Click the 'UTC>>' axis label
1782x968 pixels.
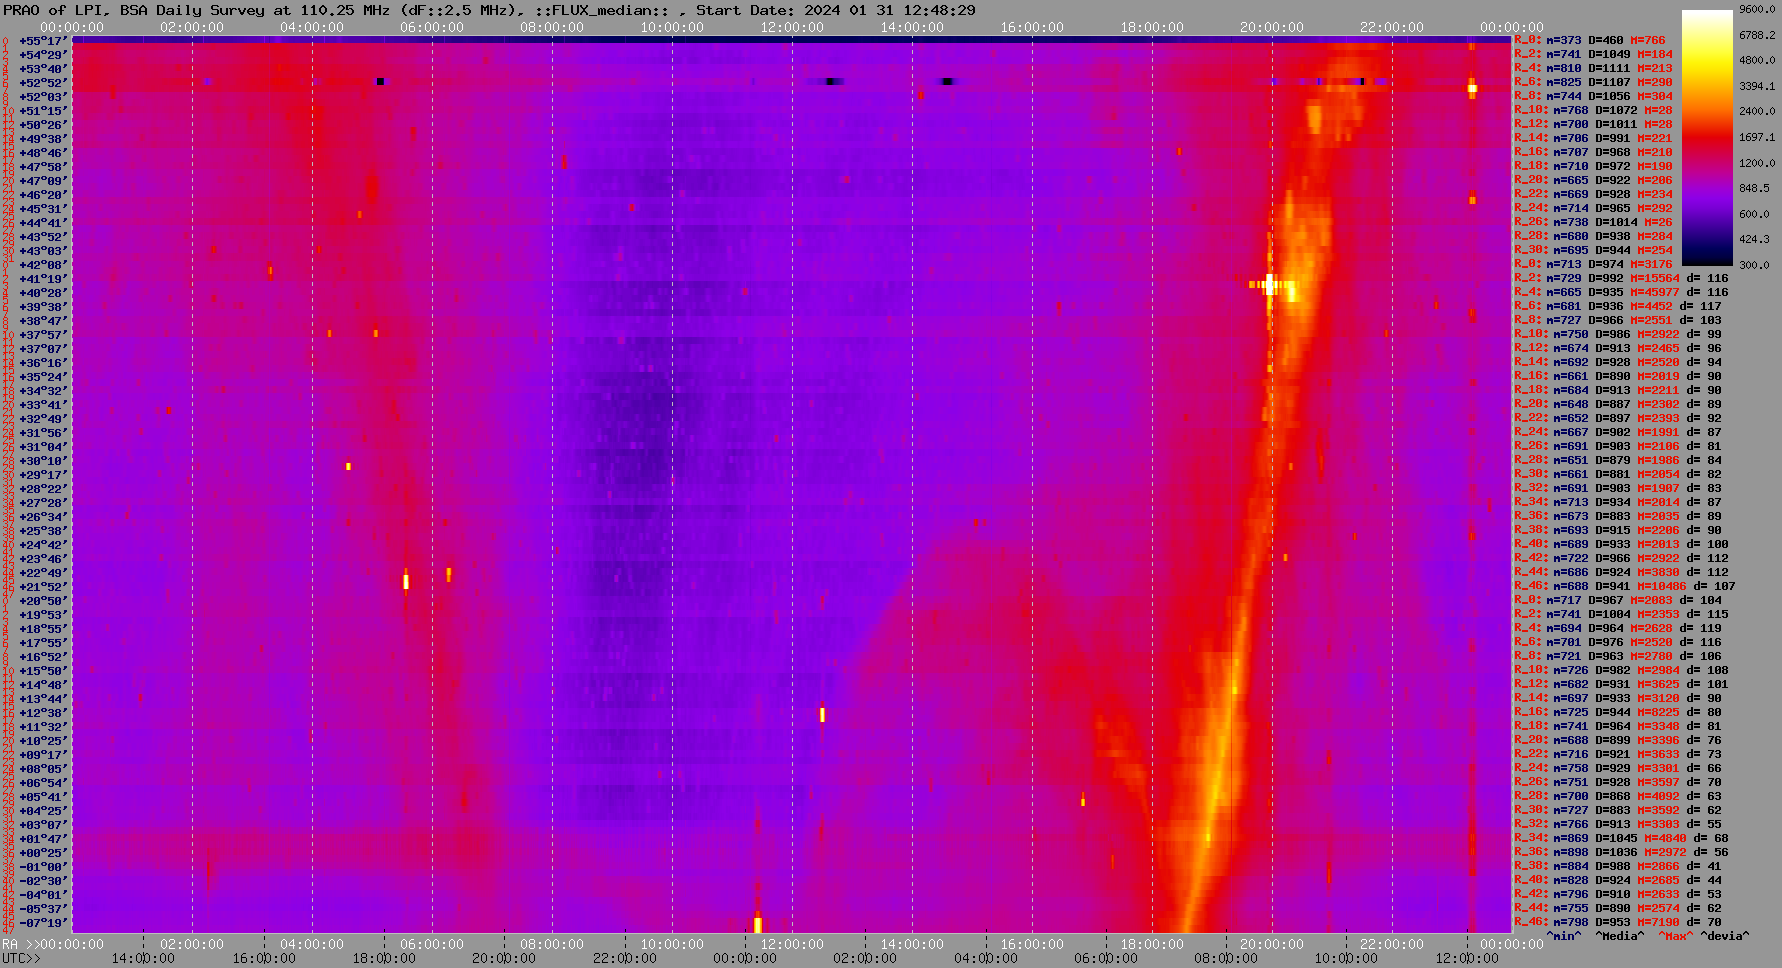(x=22, y=958)
